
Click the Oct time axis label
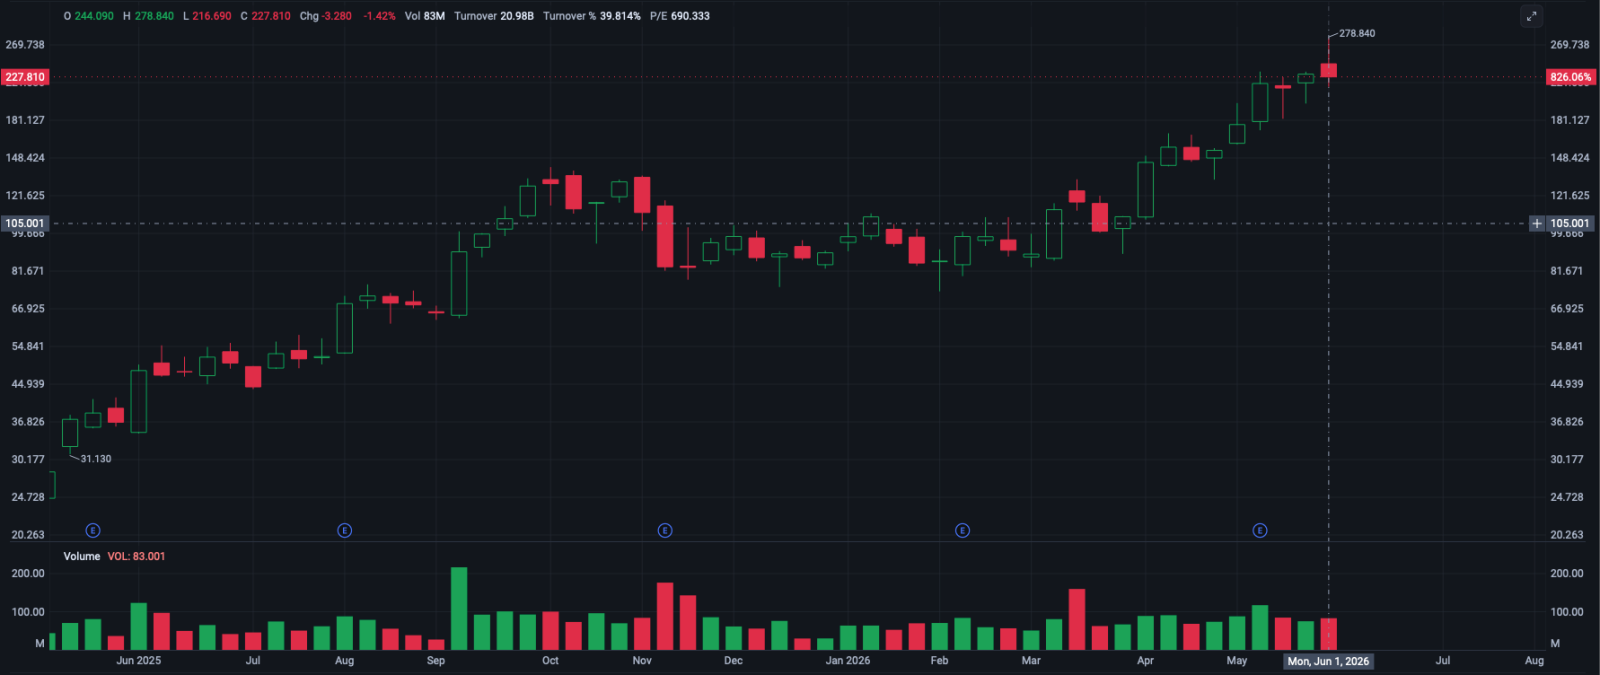[550, 660]
